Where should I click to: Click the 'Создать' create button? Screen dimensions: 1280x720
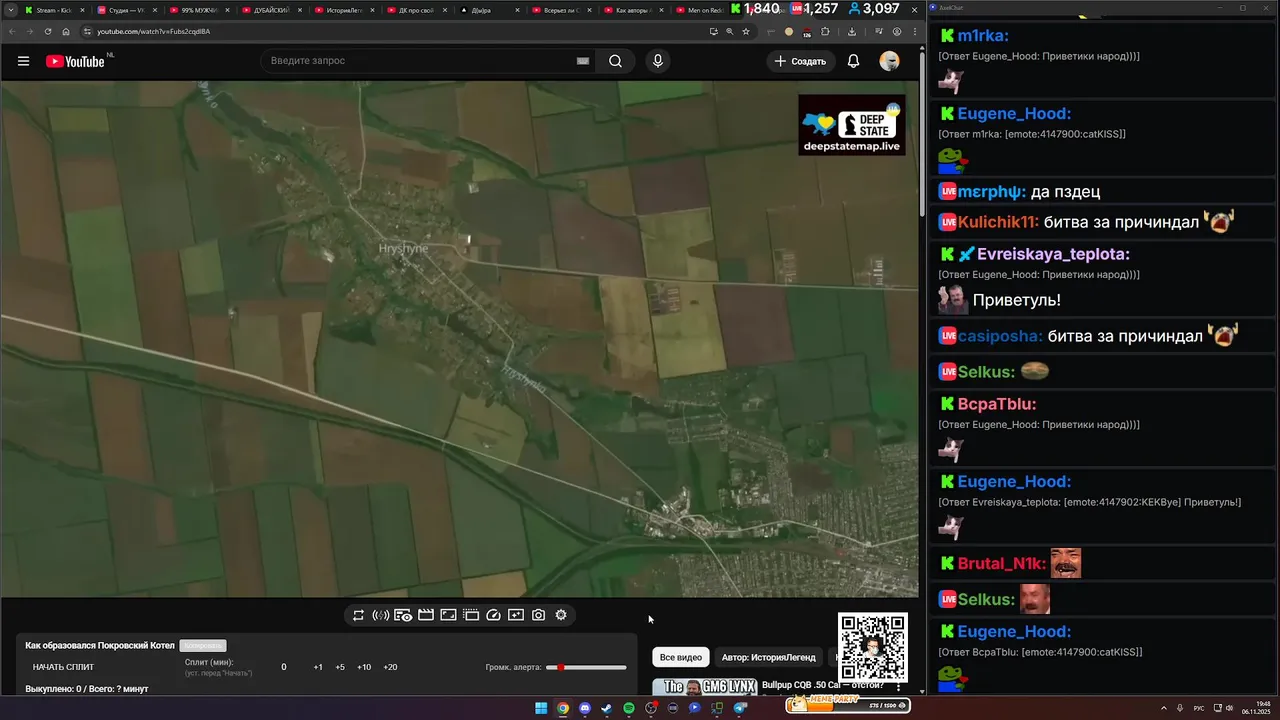pyautogui.click(x=800, y=61)
